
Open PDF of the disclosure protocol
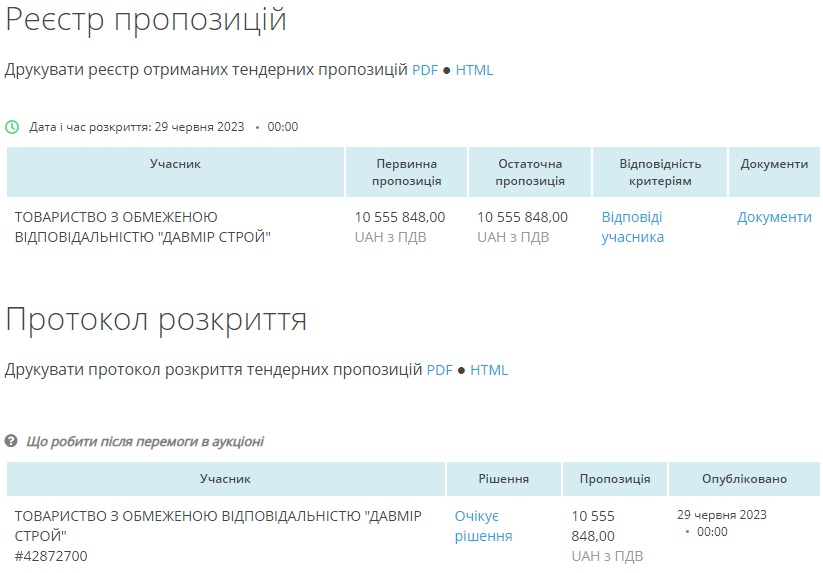click(439, 370)
